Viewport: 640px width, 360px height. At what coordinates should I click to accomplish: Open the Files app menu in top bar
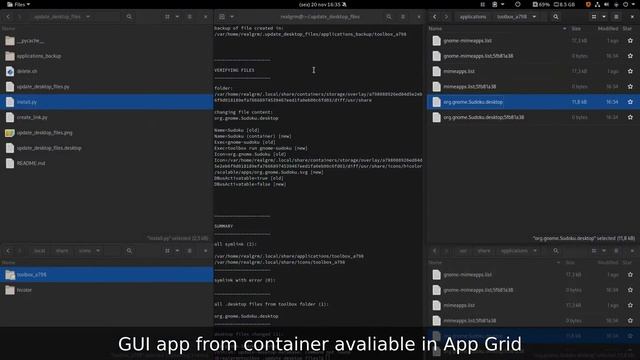pyautogui.click(x=19, y=4)
